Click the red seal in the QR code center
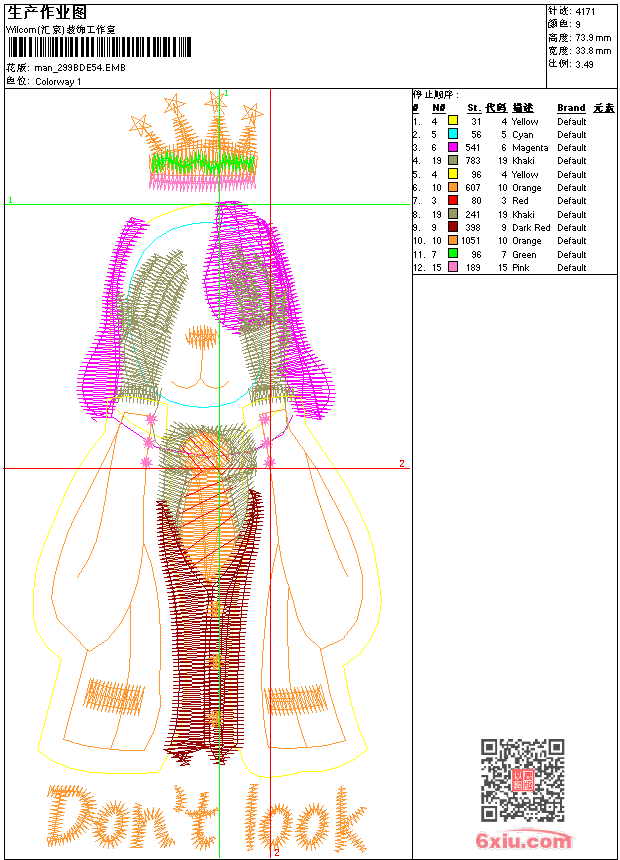The image size is (620, 860). coord(522,781)
